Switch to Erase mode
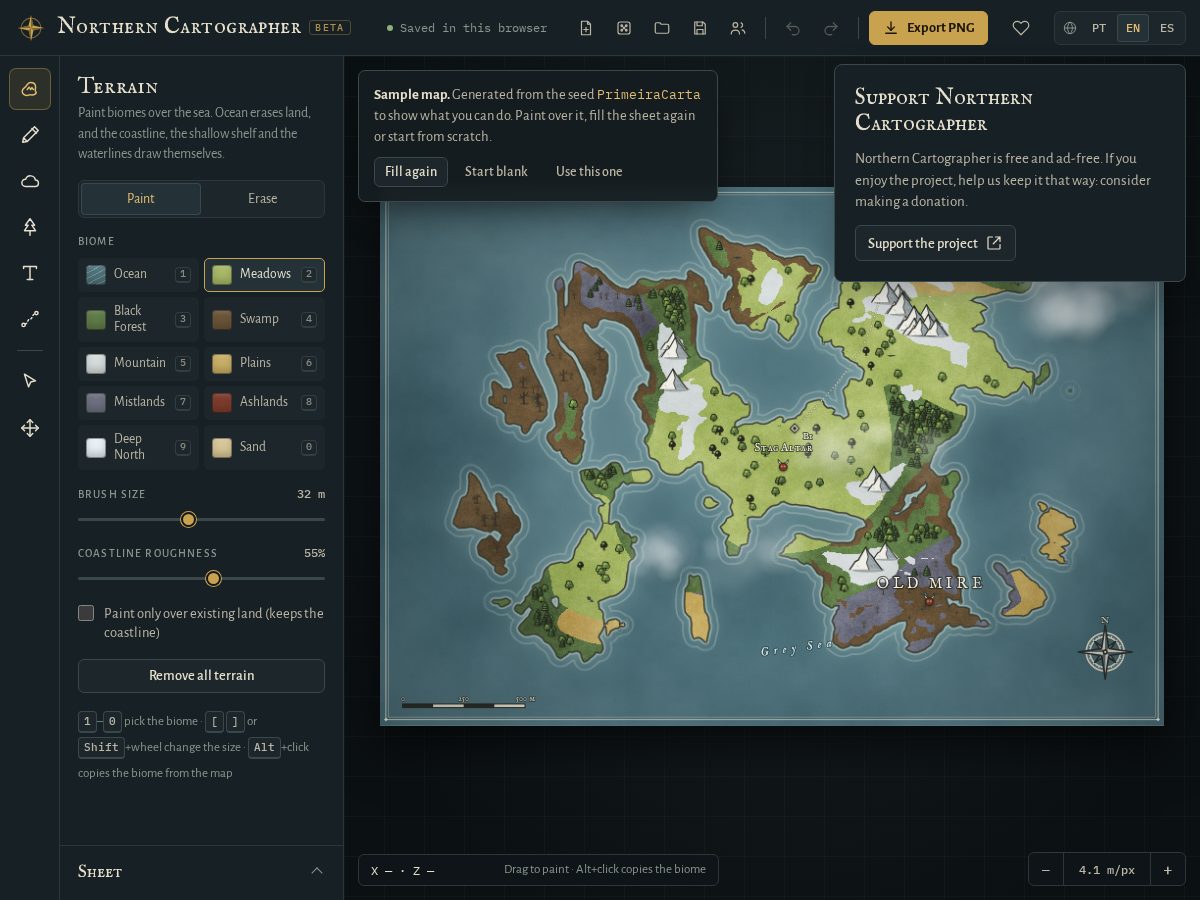The image size is (1200, 900). click(x=263, y=199)
